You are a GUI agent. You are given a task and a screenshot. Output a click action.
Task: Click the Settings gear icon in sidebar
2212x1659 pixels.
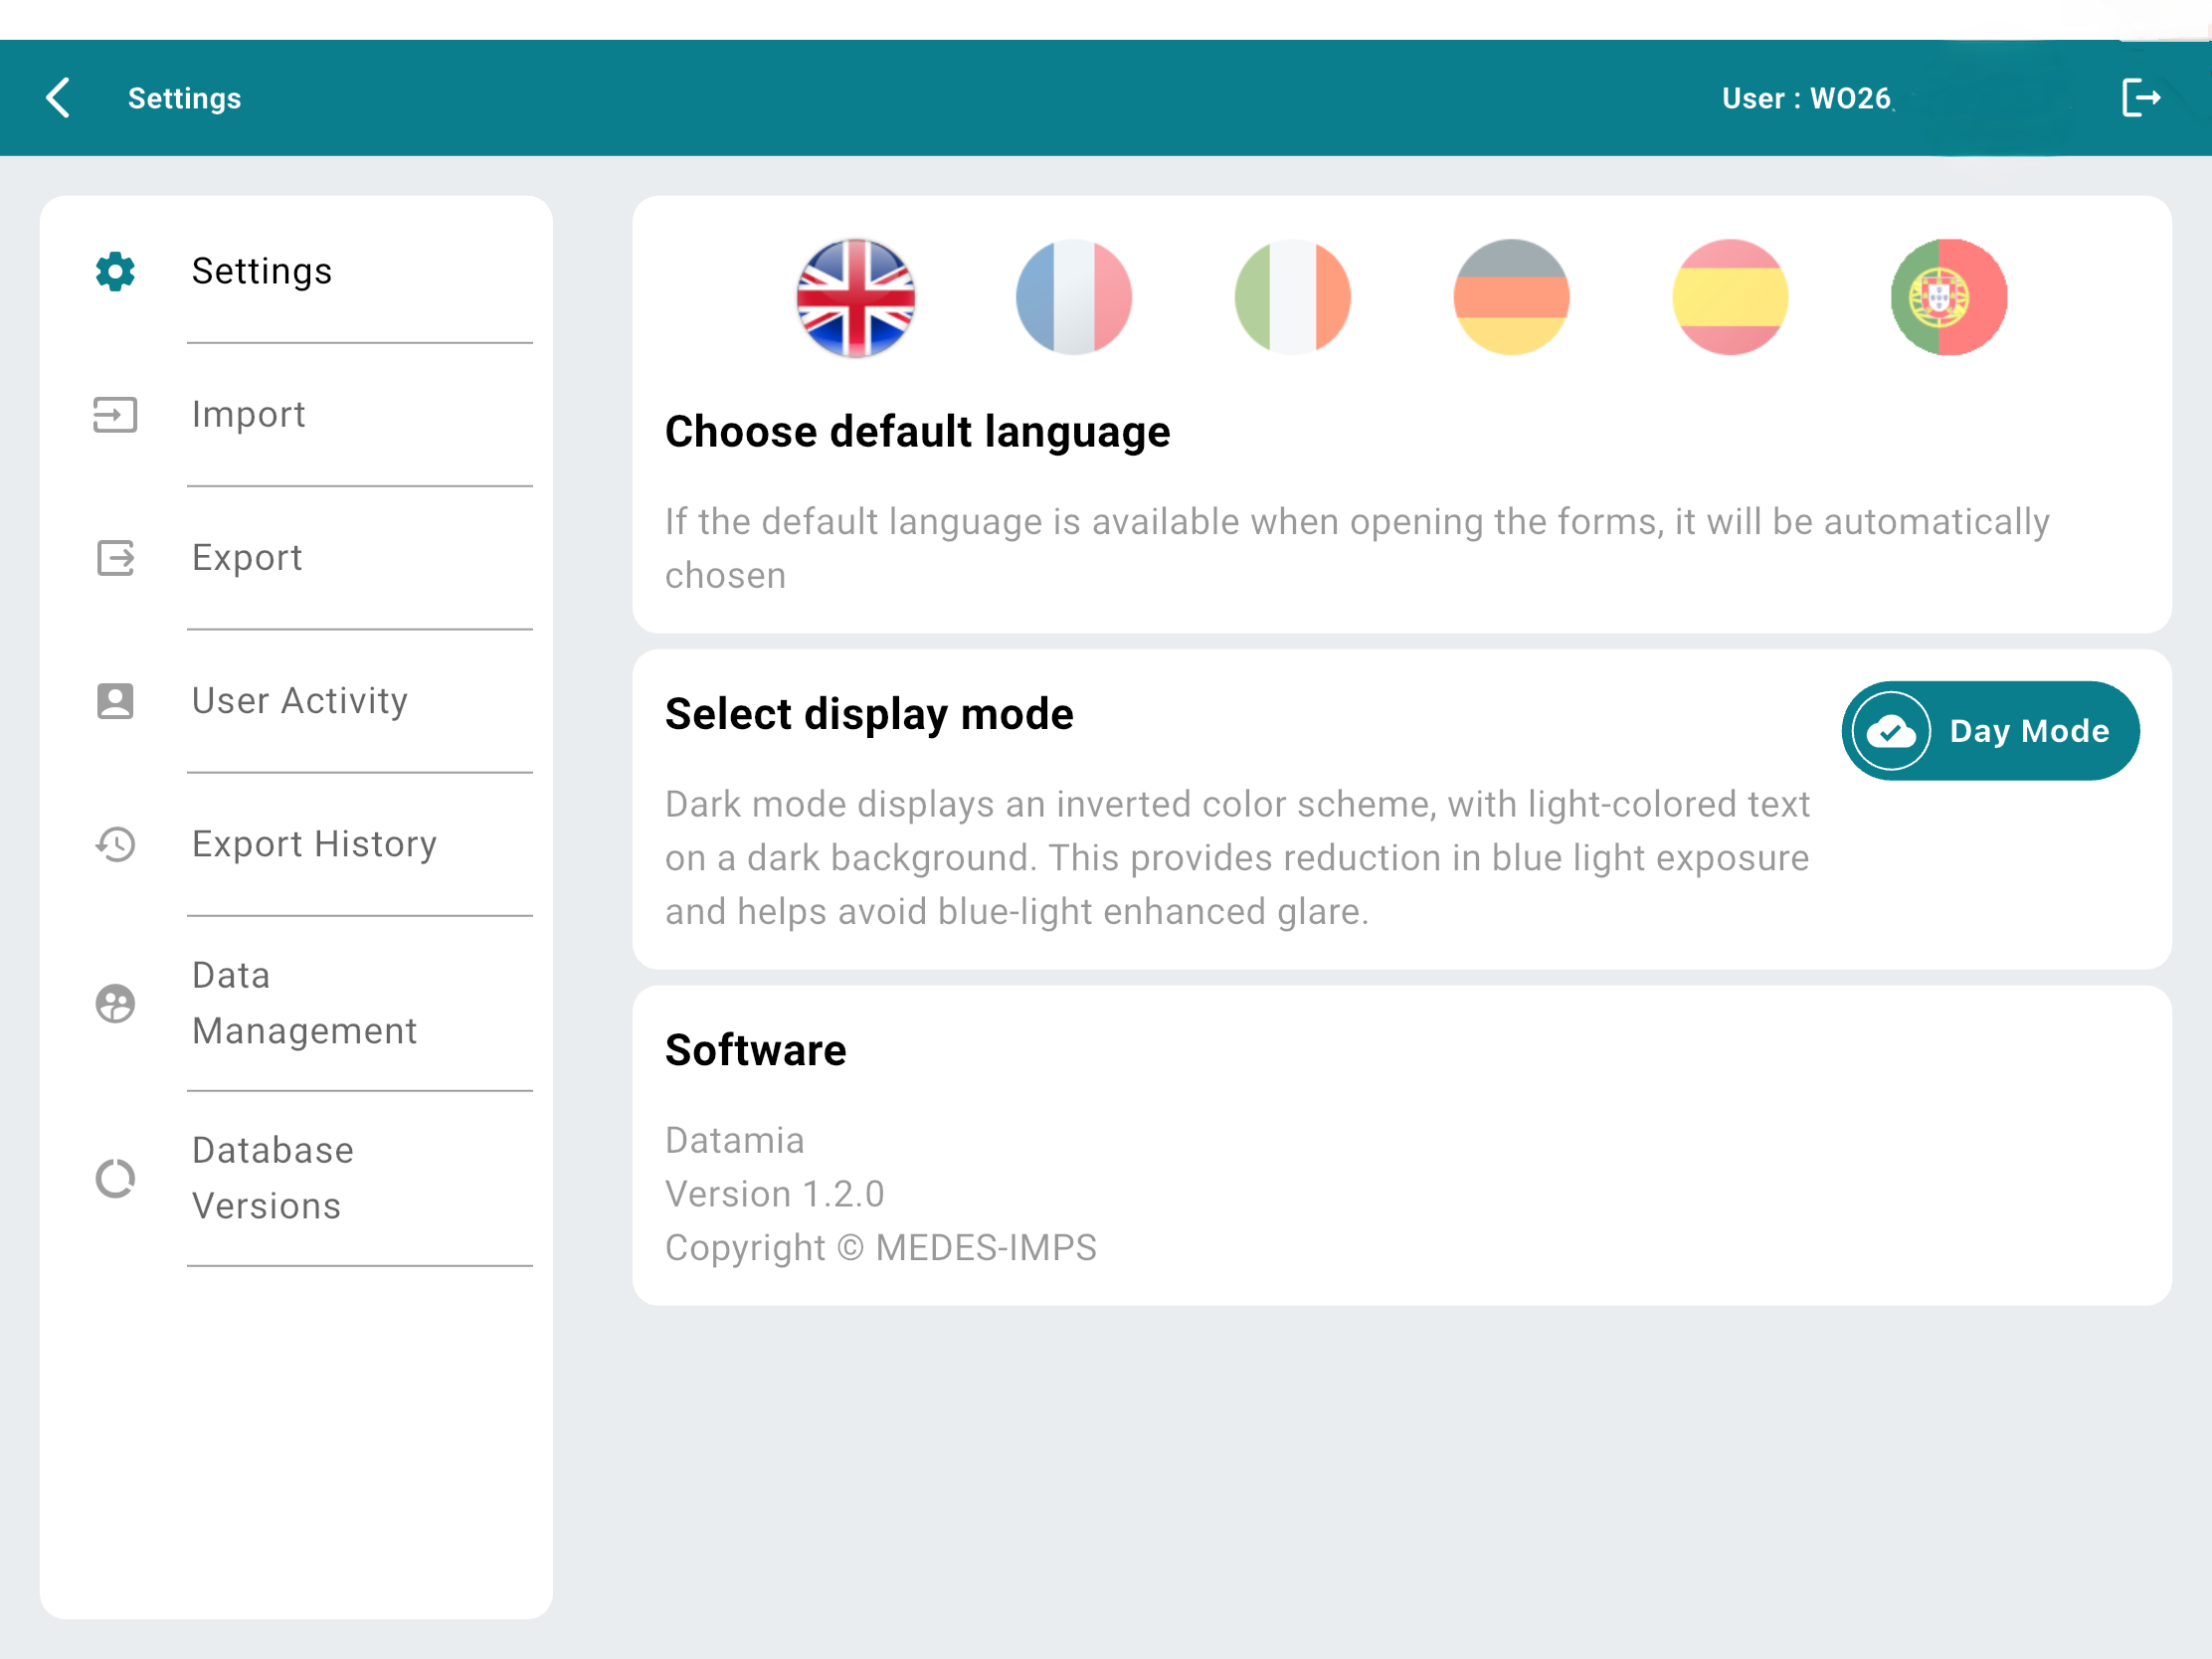click(115, 271)
